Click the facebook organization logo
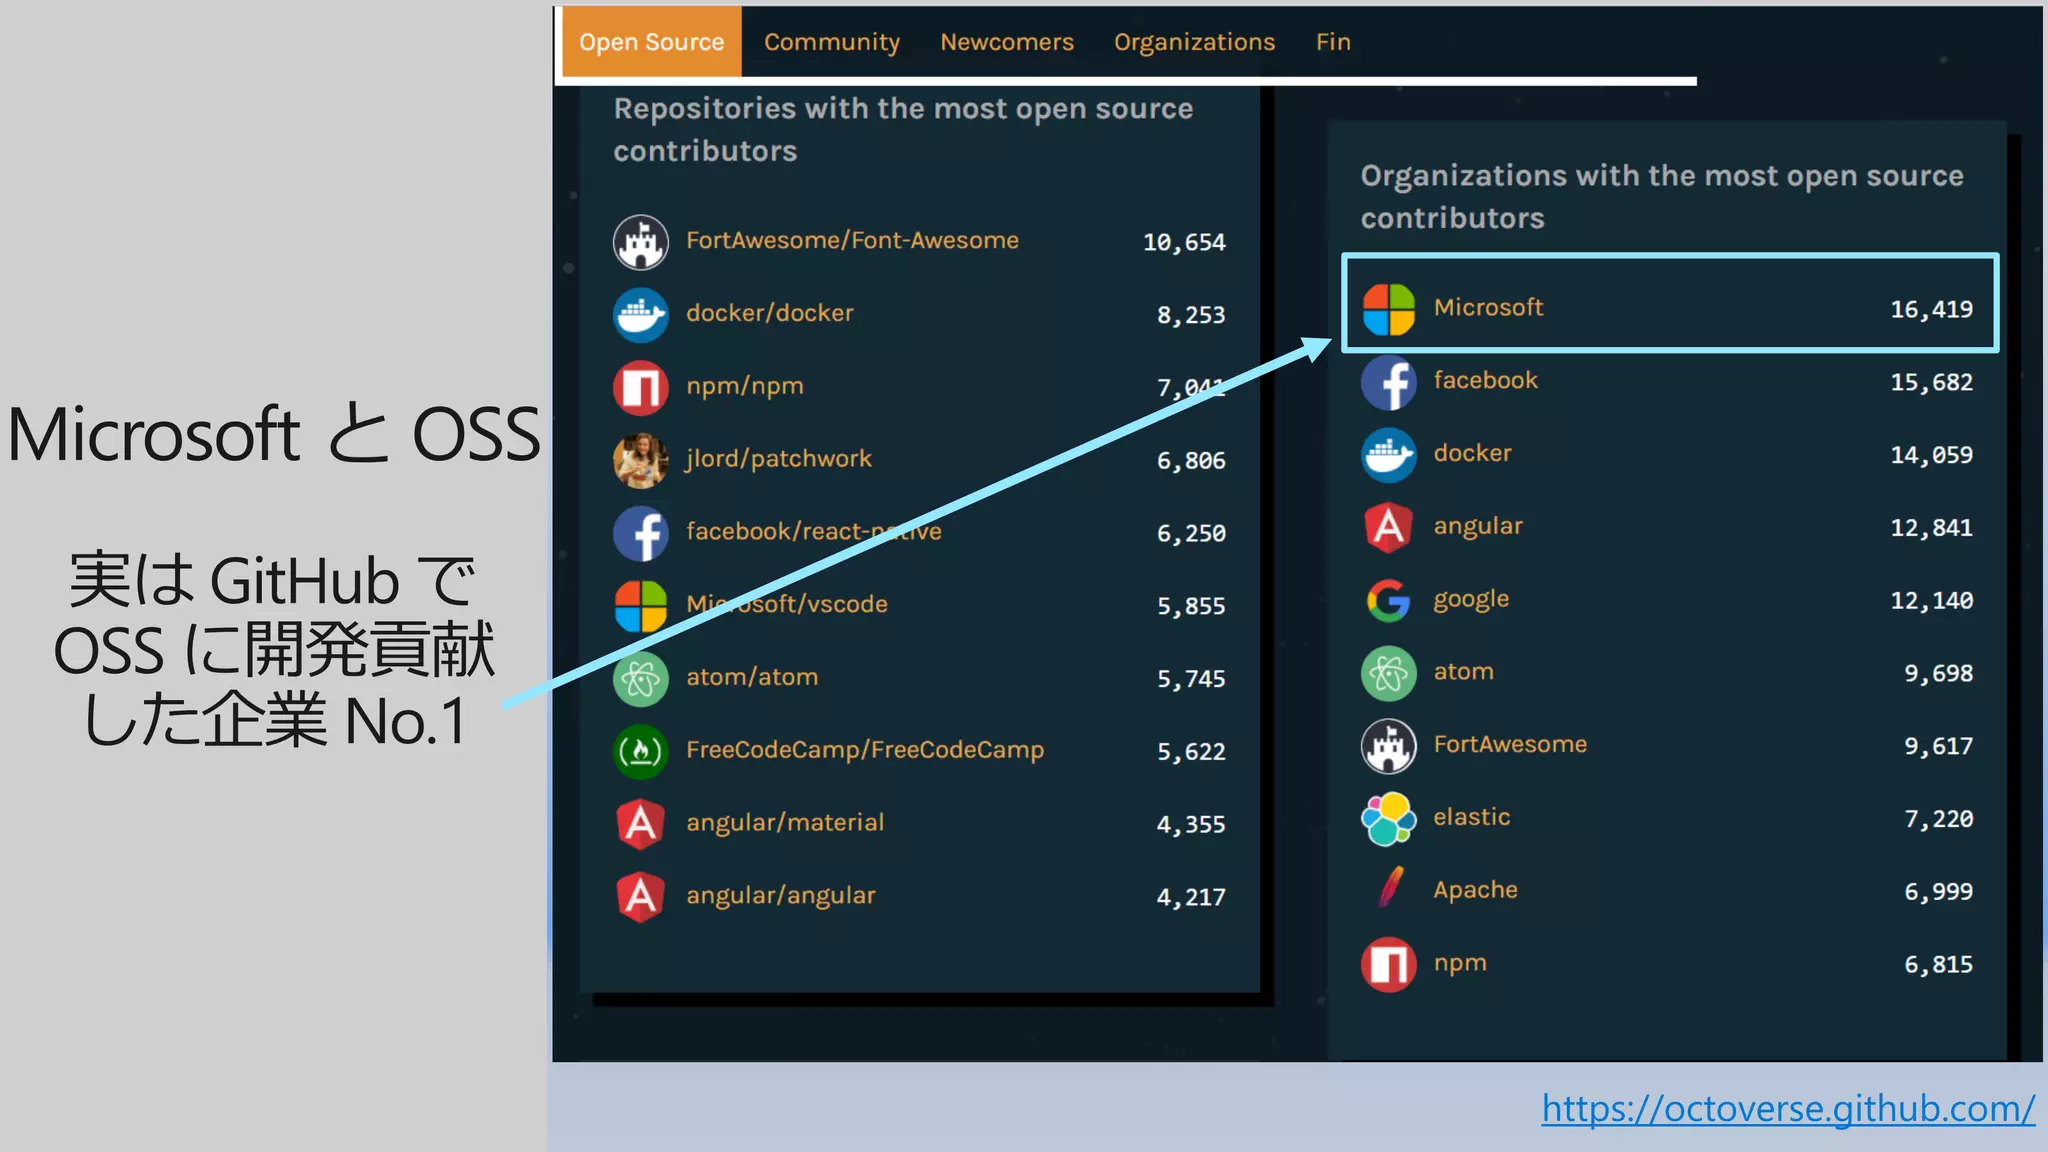 pos(1389,382)
